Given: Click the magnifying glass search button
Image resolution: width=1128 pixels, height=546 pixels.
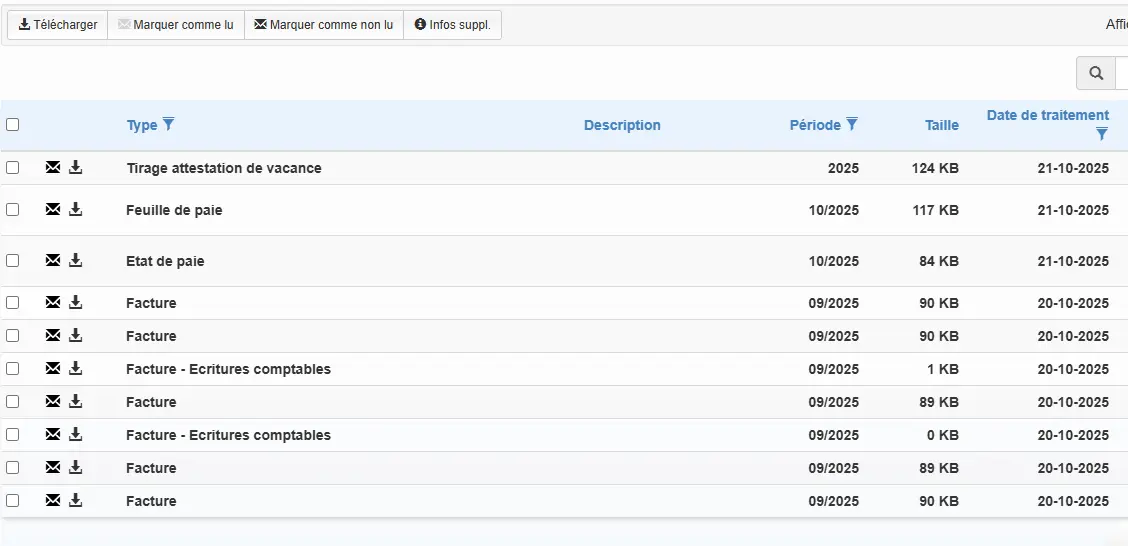Looking at the screenshot, I should (1096, 73).
